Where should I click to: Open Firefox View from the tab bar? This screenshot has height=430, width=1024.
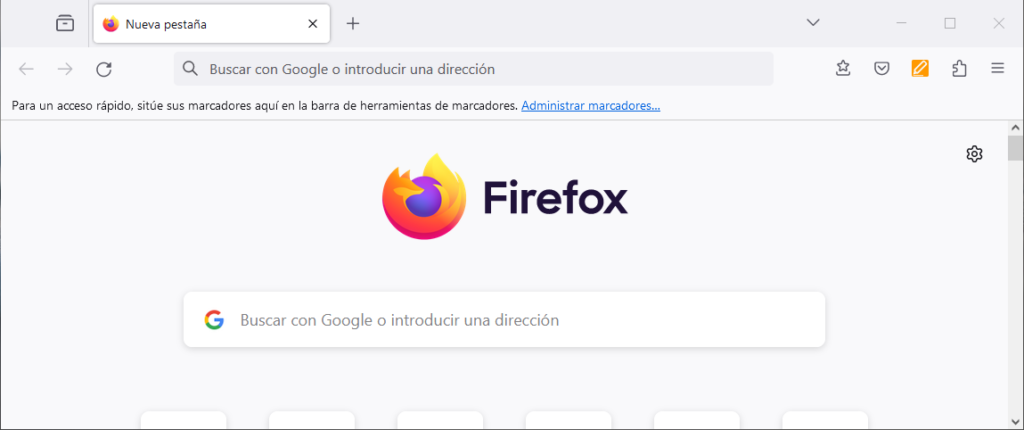65,23
